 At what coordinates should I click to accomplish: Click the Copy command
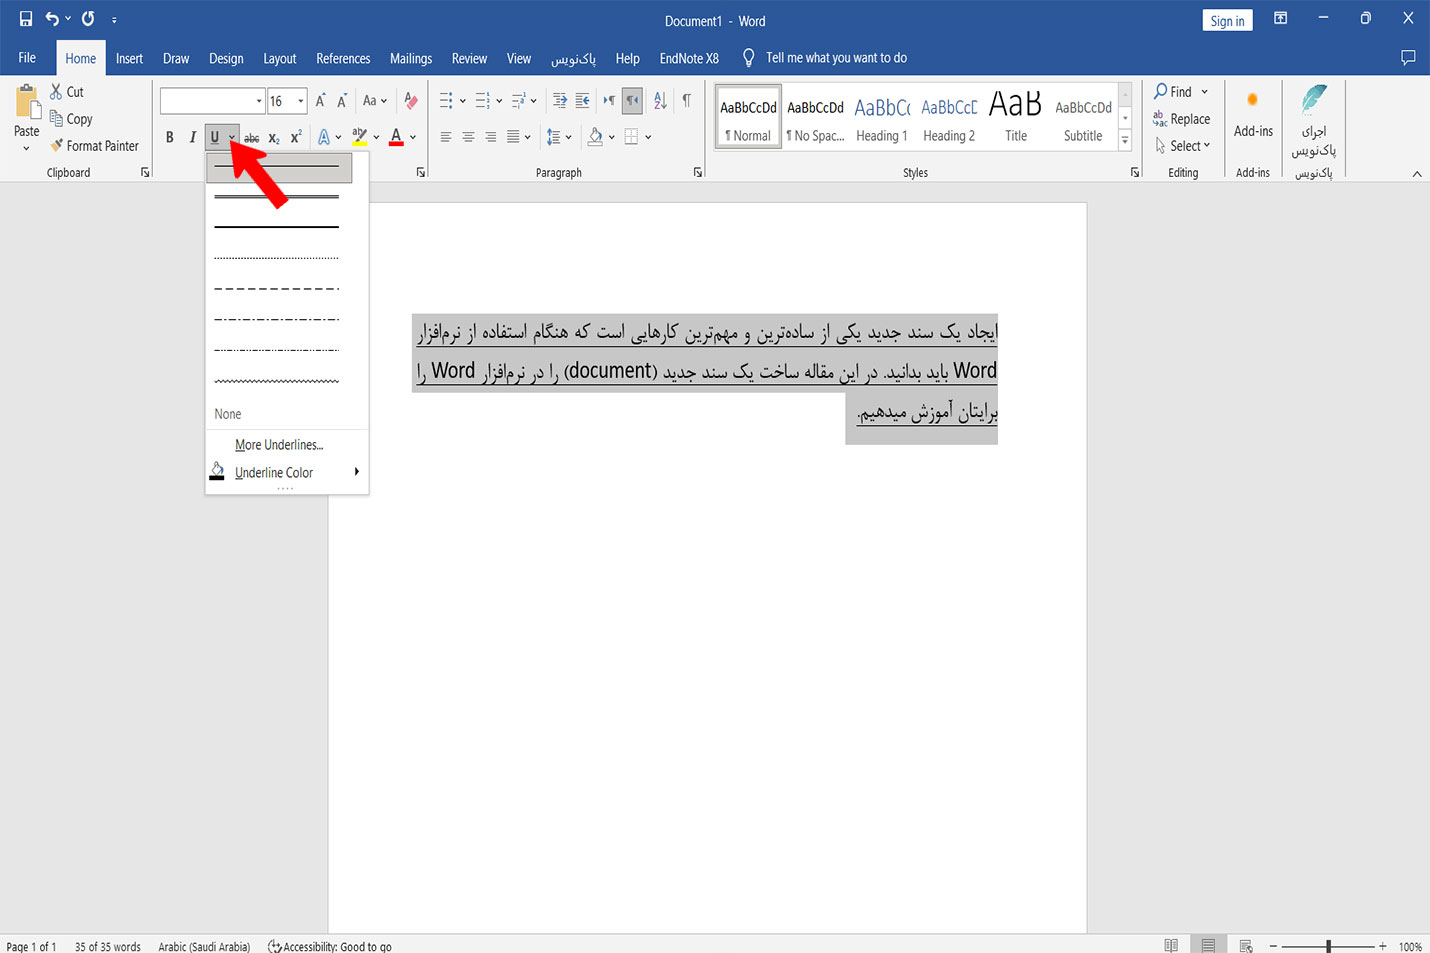[71, 118]
